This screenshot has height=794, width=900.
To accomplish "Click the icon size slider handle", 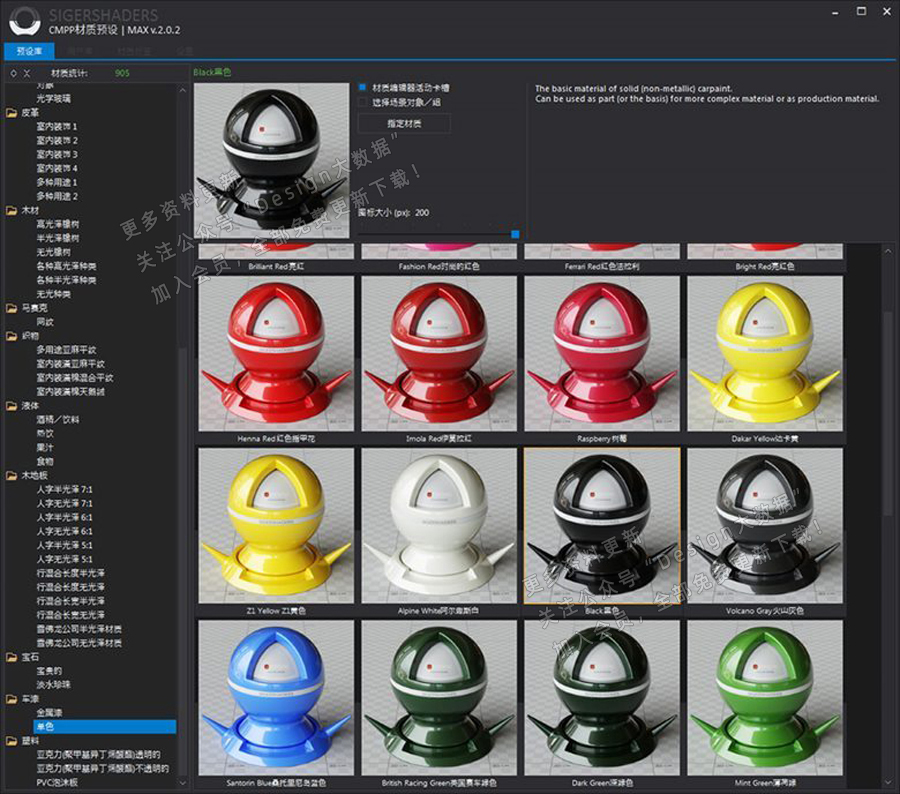I will point(515,234).
